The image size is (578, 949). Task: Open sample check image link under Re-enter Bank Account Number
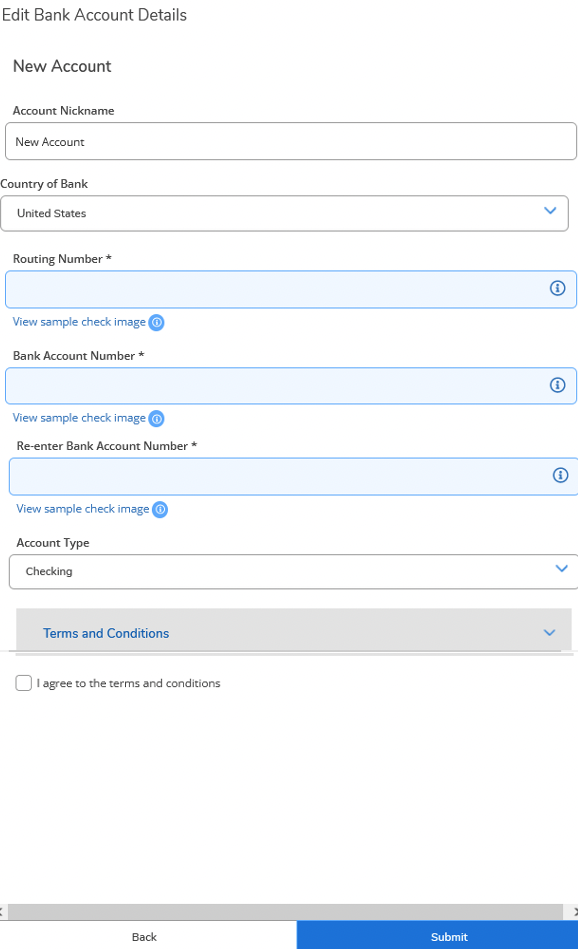point(83,509)
